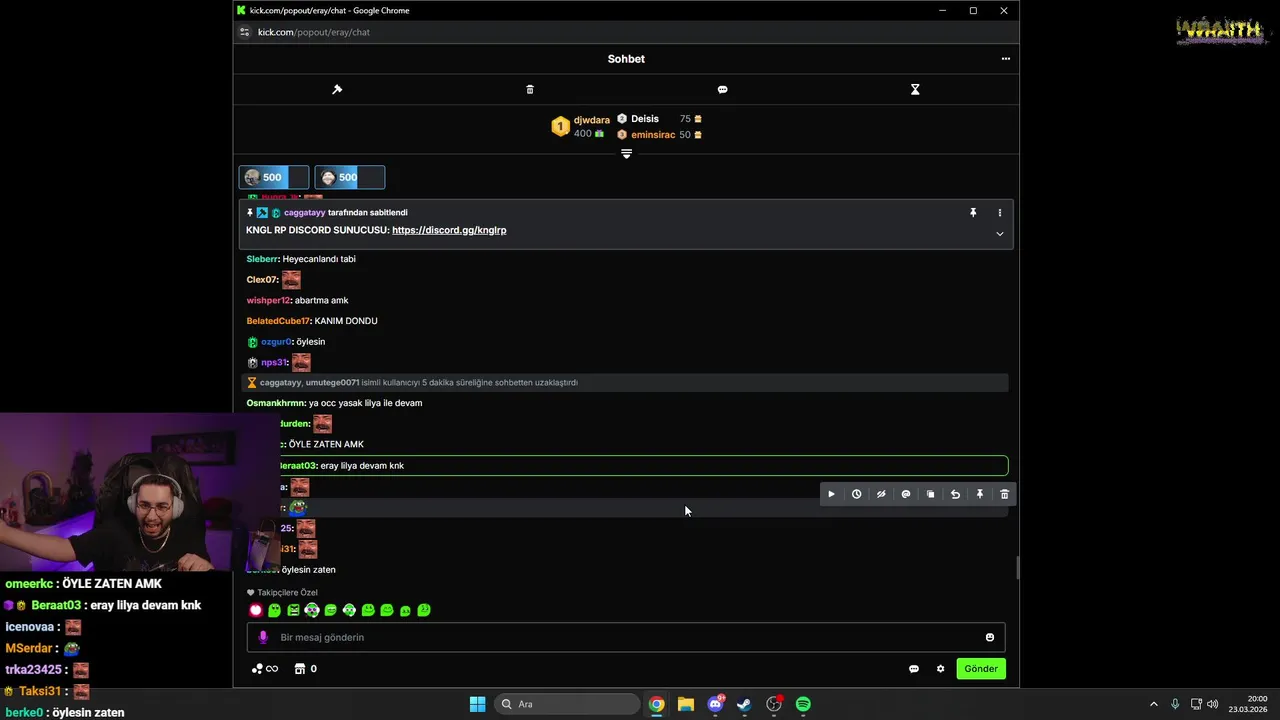Open Google Chrome from taskbar

[x=656, y=704]
